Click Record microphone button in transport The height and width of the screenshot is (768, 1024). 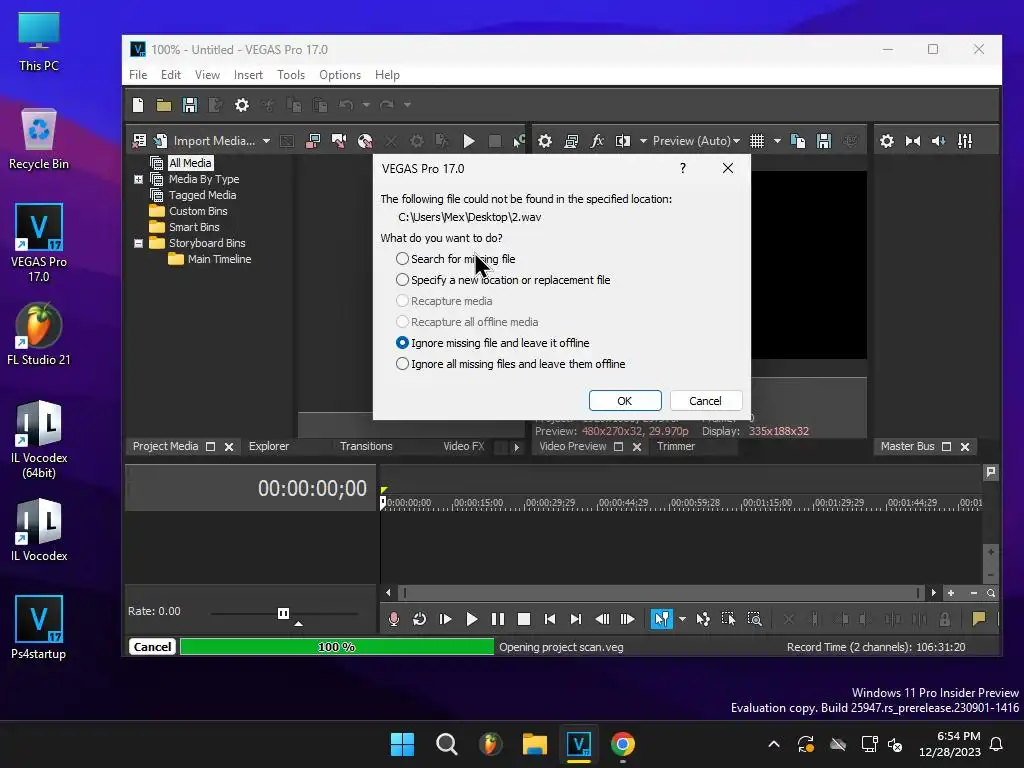[x=393, y=619]
